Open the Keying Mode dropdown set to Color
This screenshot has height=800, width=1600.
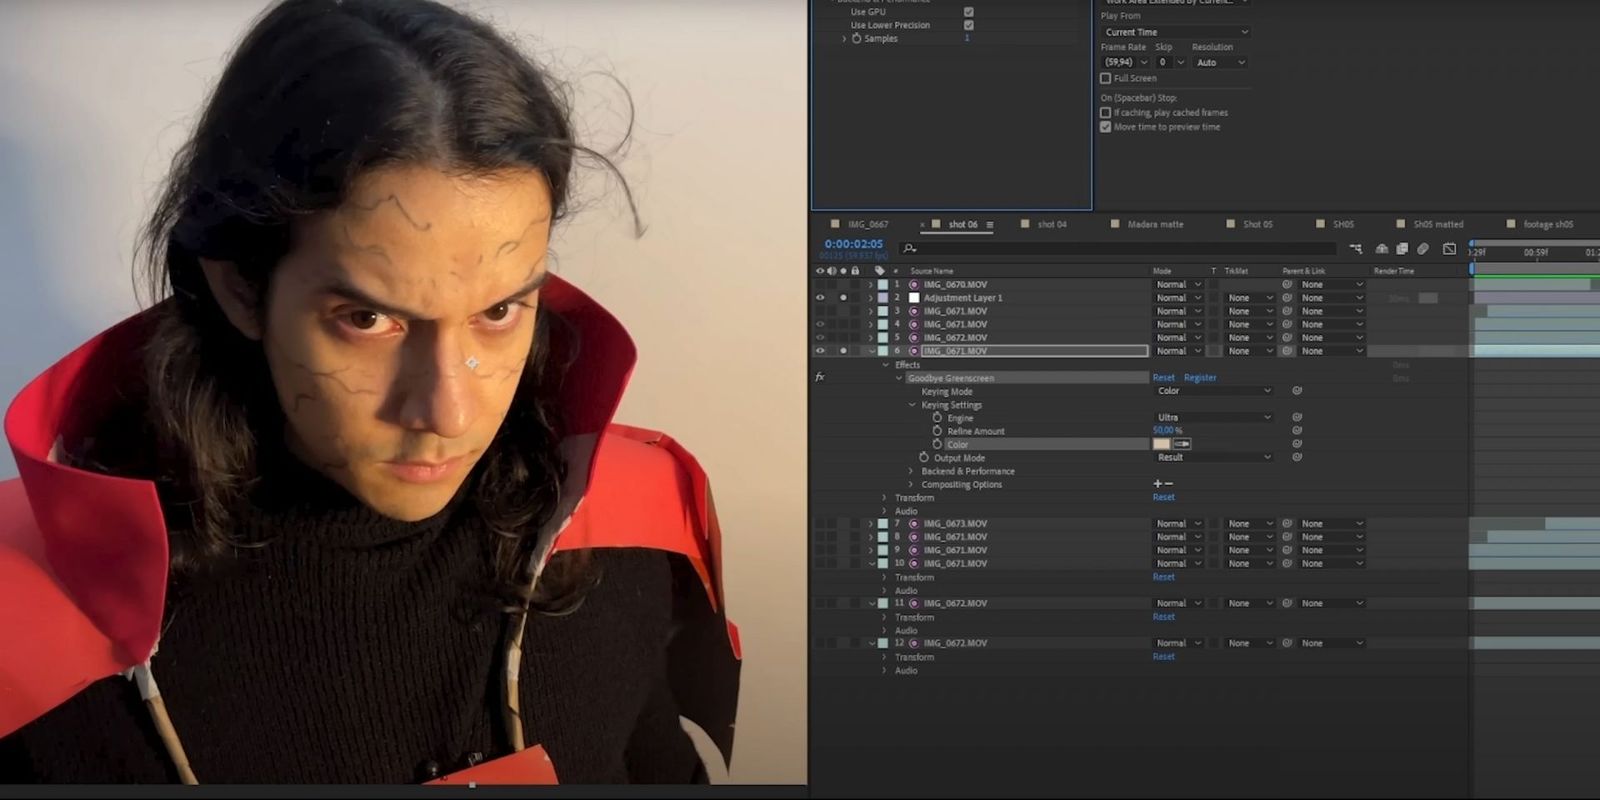[x=1213, y=391]
